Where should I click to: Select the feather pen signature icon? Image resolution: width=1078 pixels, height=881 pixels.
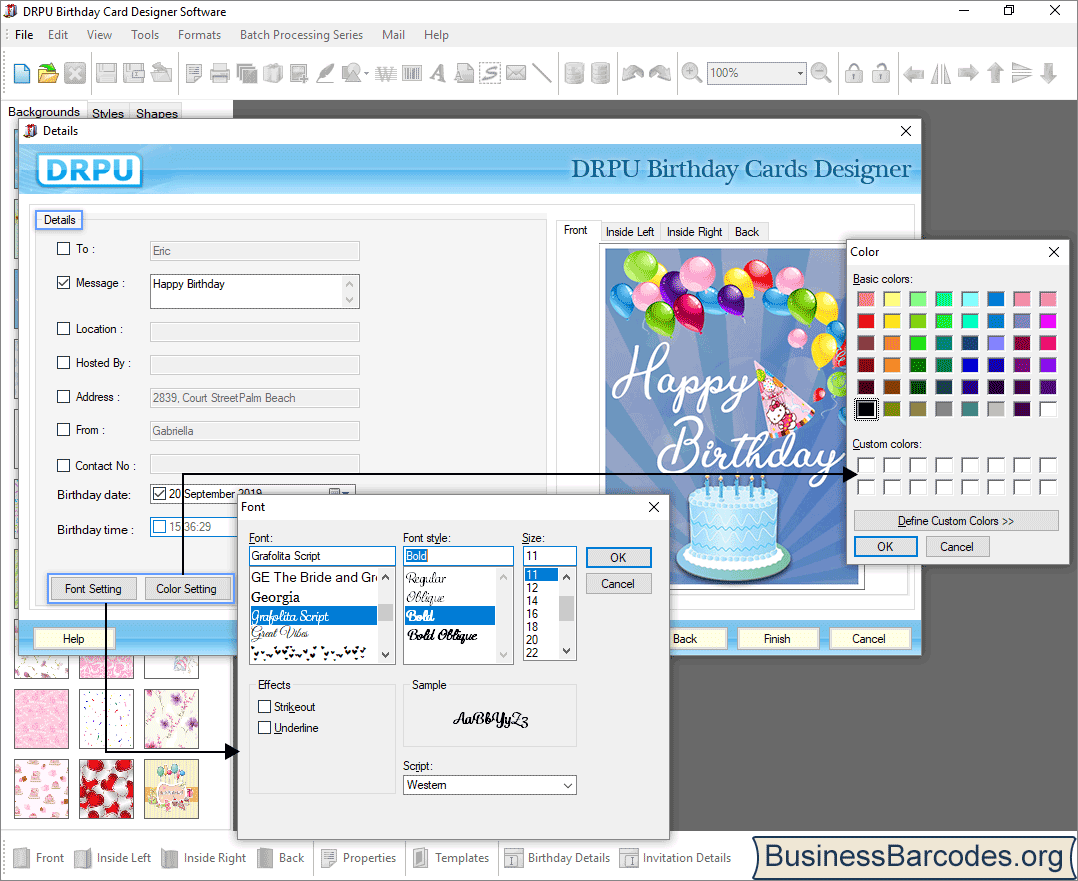[x=324, y=73]
